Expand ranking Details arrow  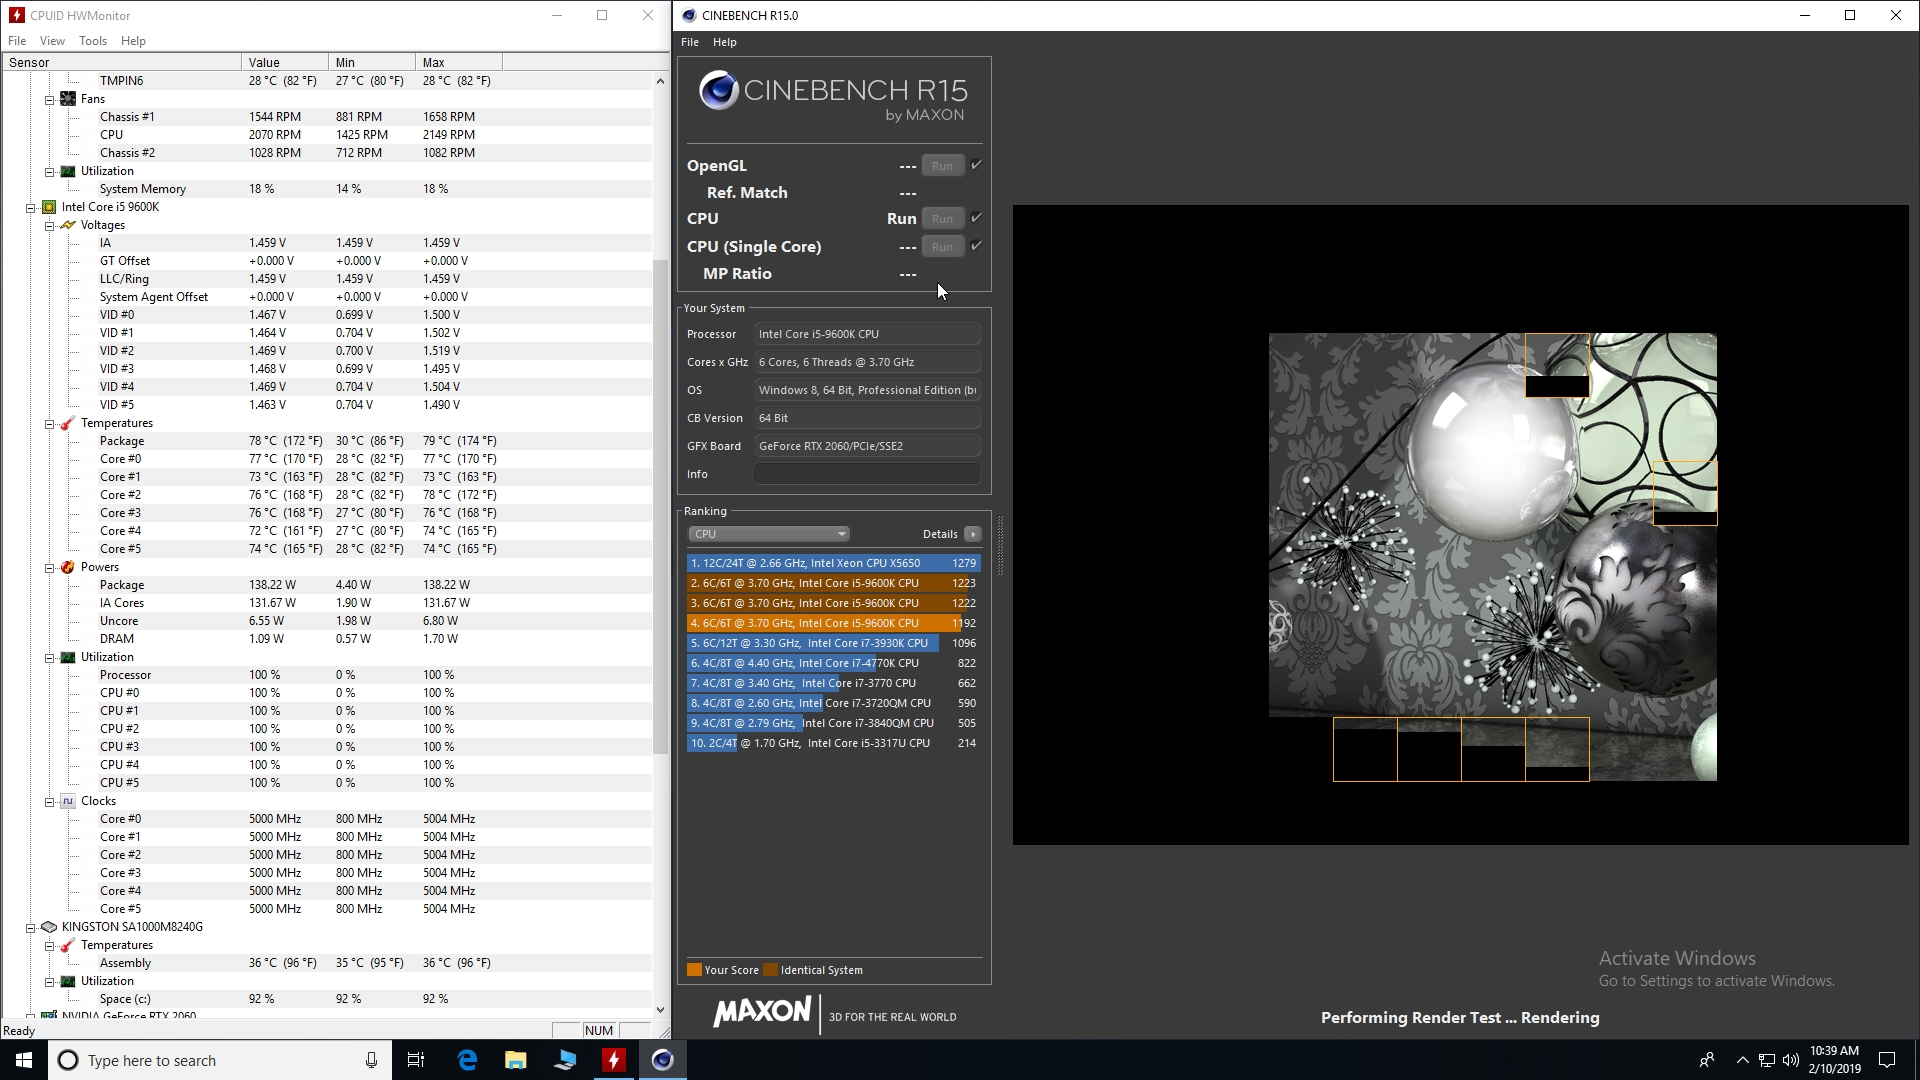point(972,534)
